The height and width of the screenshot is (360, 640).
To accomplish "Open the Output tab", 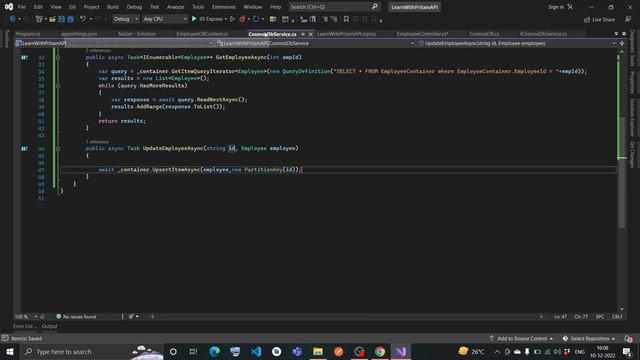I will (49, 326).
